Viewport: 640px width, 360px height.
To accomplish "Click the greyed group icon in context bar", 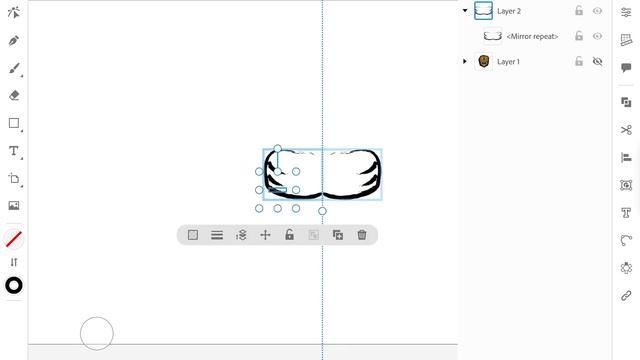I will coord(313,235).
